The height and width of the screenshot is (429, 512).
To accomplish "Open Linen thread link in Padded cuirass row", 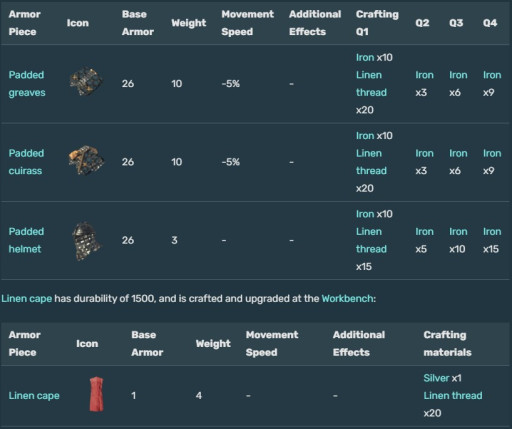I will 371,162.
